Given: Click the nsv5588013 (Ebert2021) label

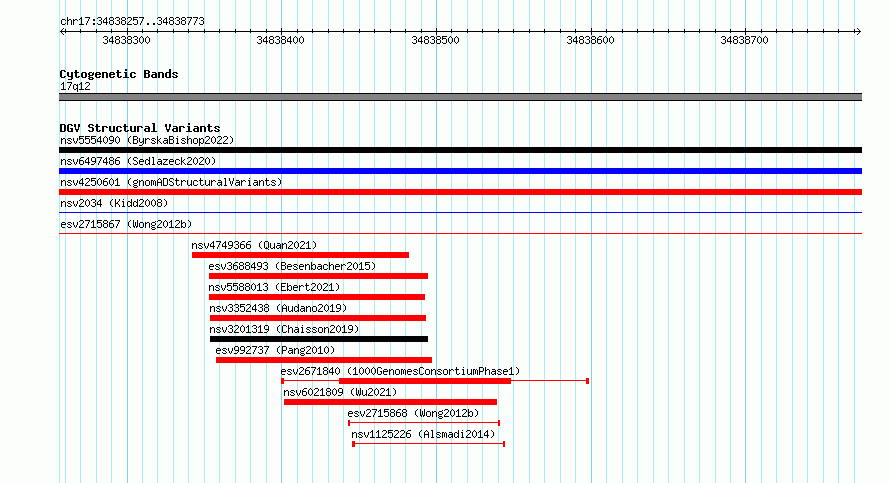Looking at the screenshot, I should click(x=274, y=287).
